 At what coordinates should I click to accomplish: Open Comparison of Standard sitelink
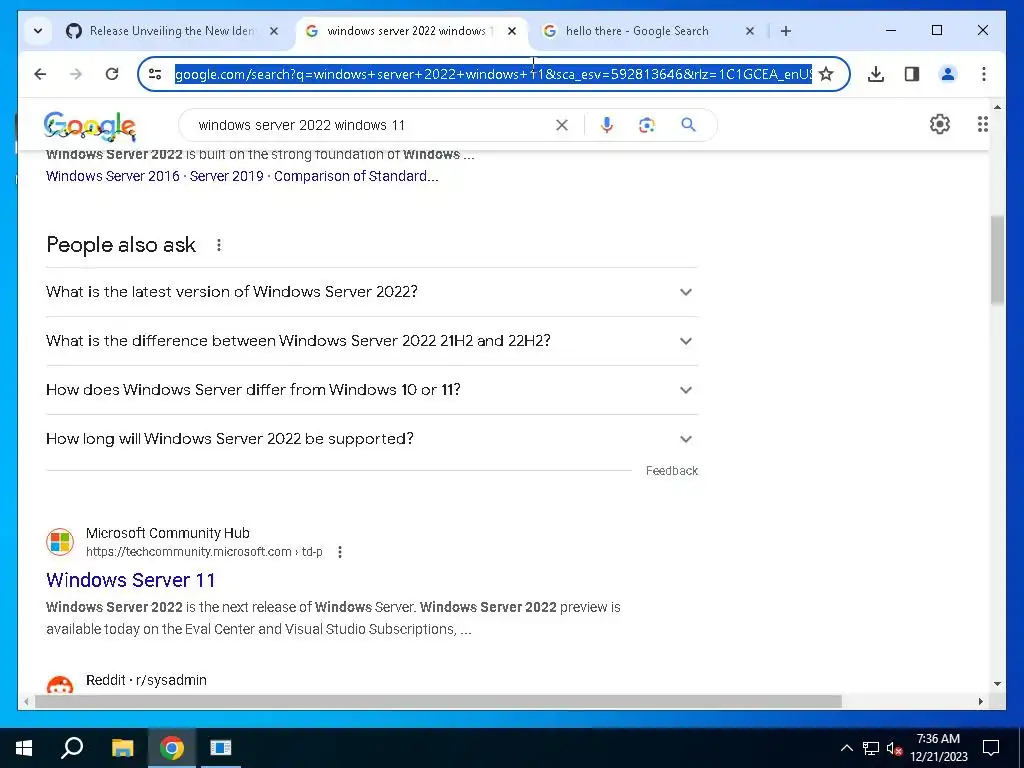pyautogui.click(x=356, y=176)
